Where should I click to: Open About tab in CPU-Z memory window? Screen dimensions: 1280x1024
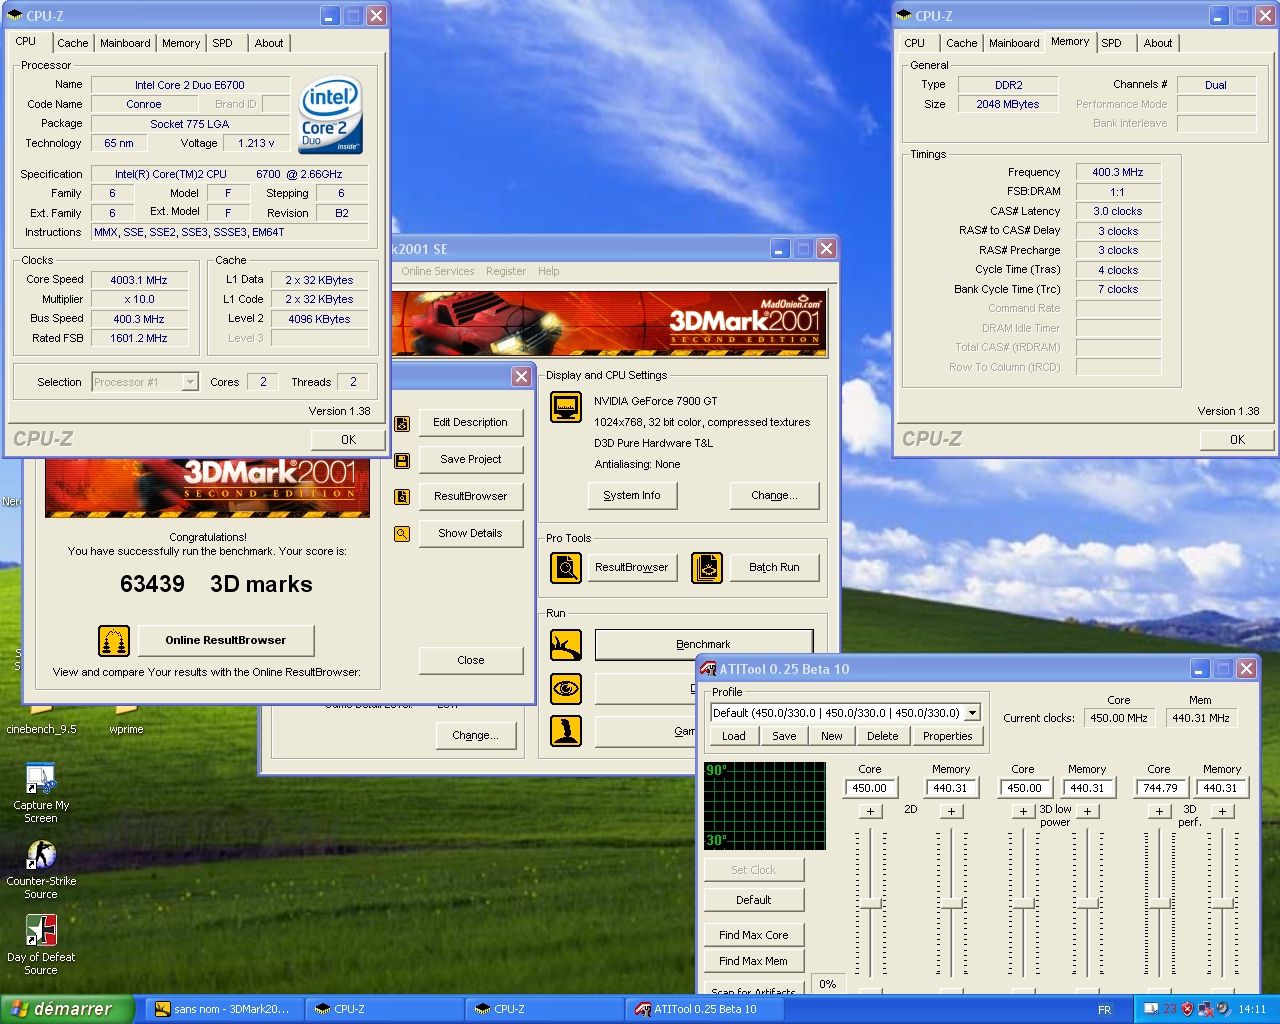1158,43
